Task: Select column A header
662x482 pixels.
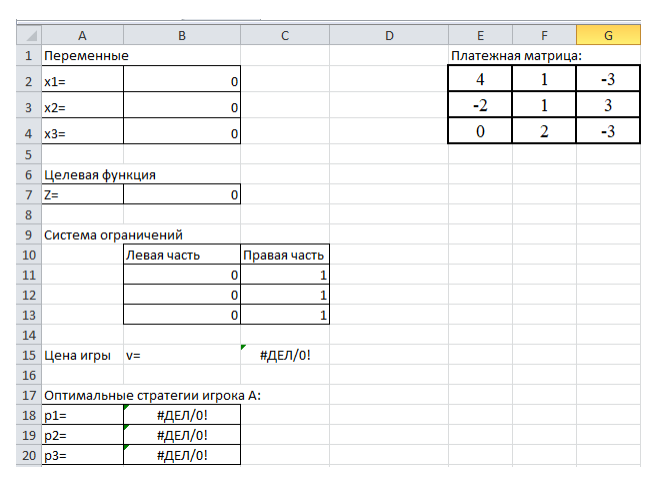Action: pyautogui.click(x=82, y=35)
